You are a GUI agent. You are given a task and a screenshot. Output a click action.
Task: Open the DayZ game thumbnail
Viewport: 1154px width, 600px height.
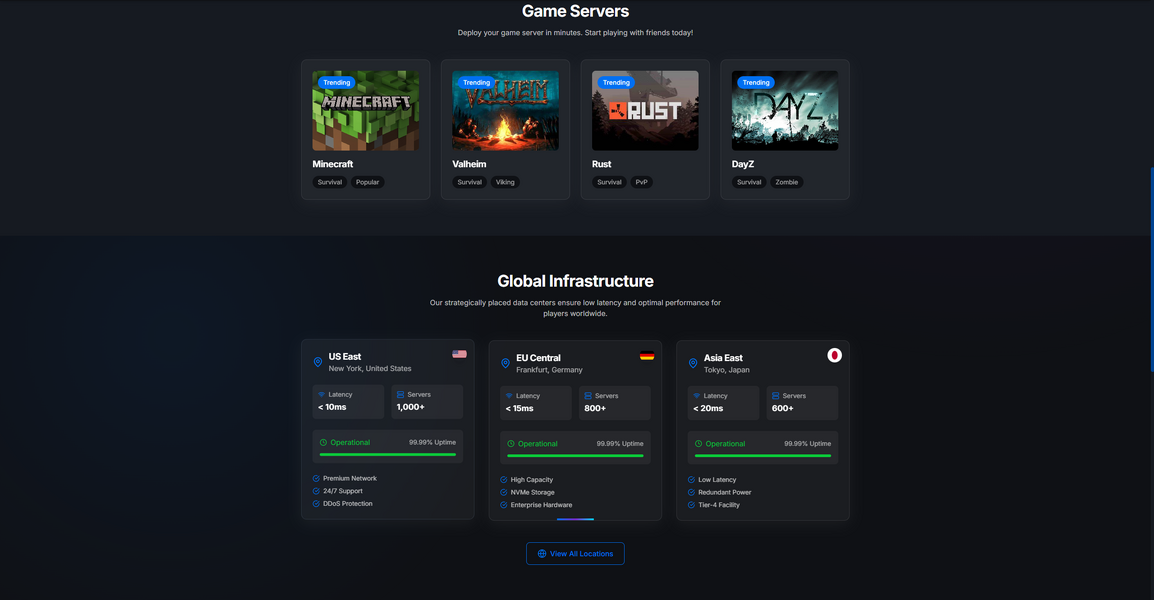pyautogui.click(x=785, y=110)
